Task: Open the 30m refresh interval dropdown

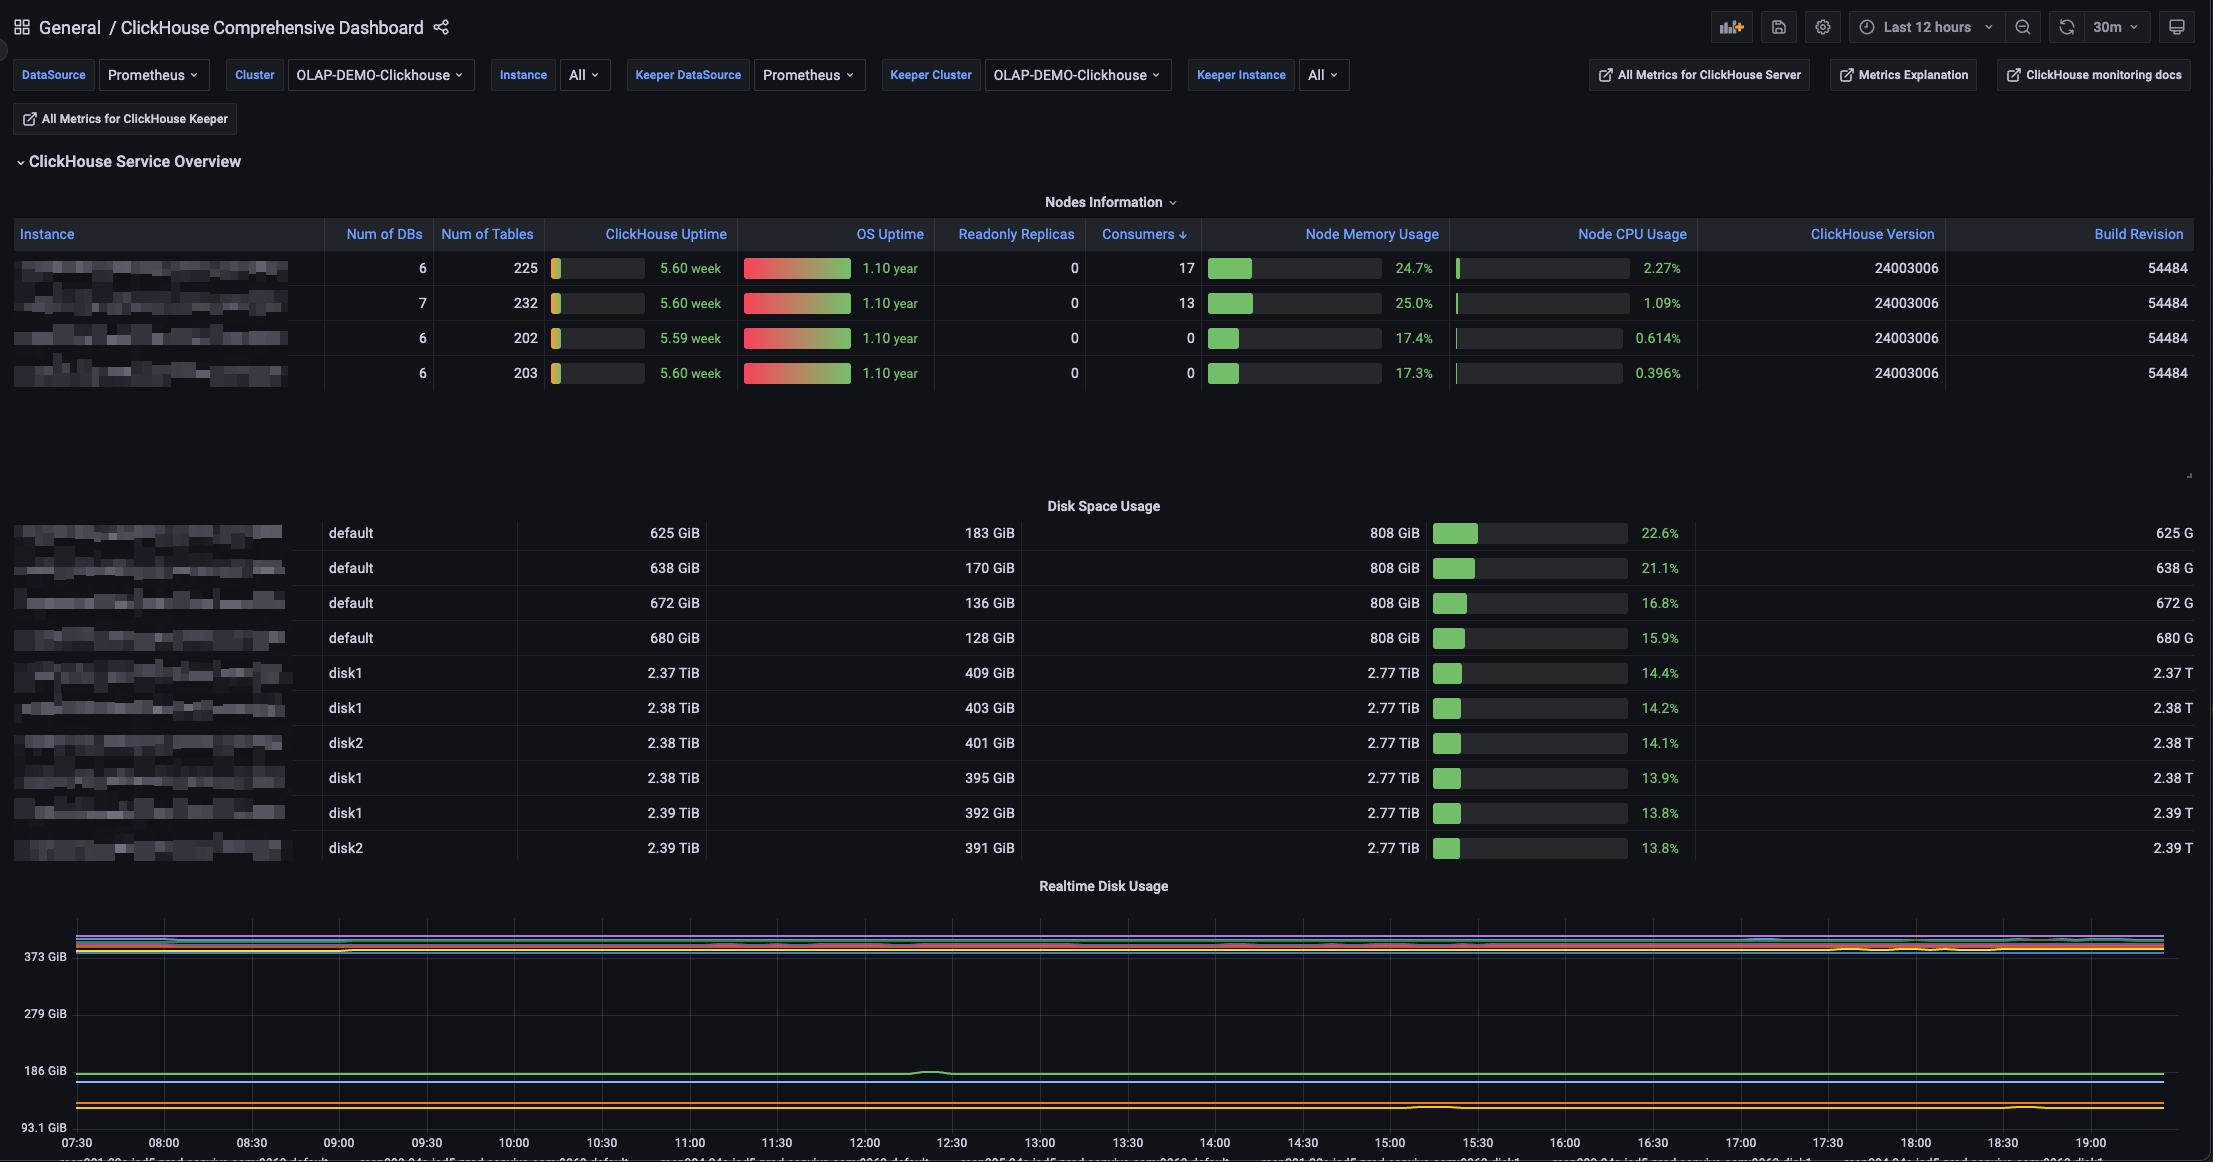Action: (x=2115, y=27)
